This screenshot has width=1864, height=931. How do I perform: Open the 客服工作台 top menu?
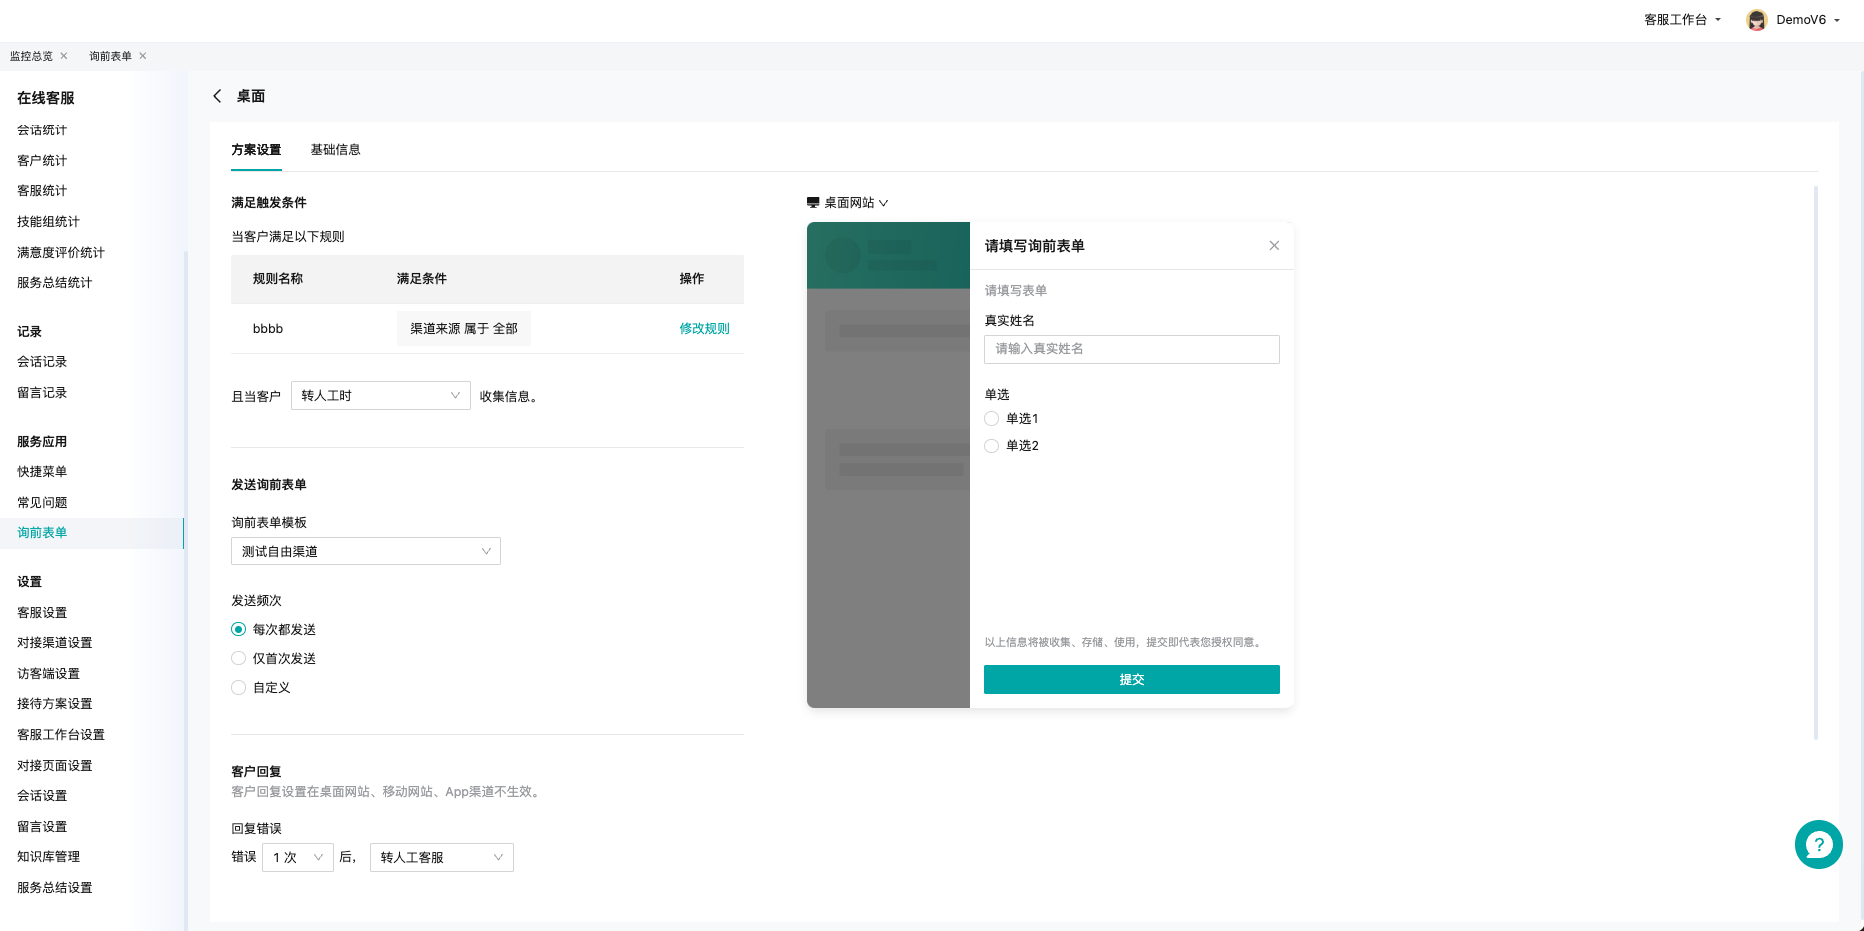(1683, 20)
